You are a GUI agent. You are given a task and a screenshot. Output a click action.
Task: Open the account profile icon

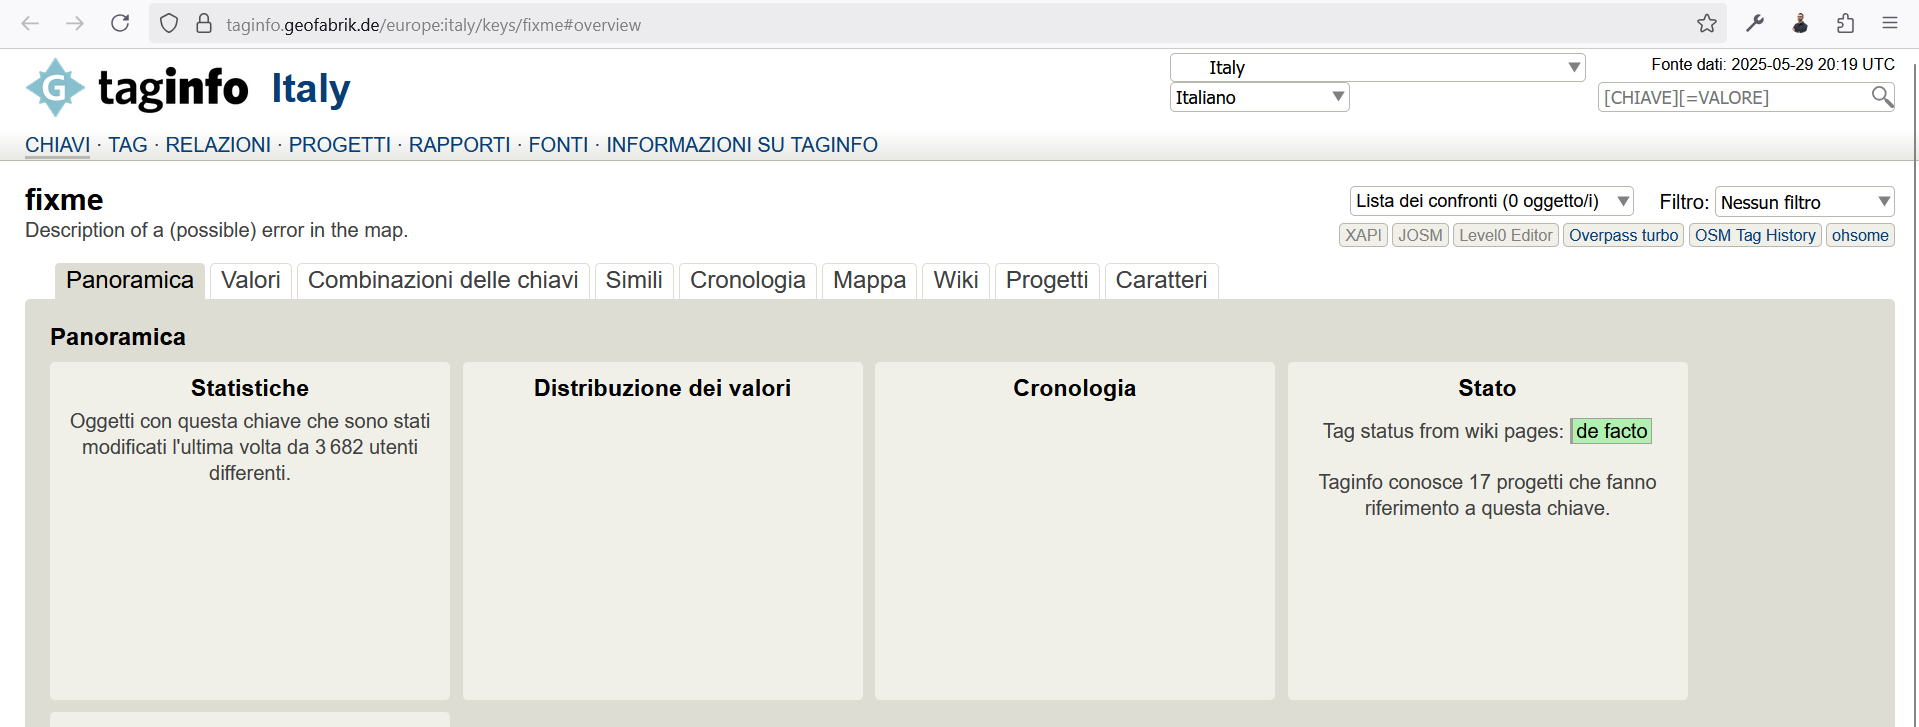[1800, 23]
